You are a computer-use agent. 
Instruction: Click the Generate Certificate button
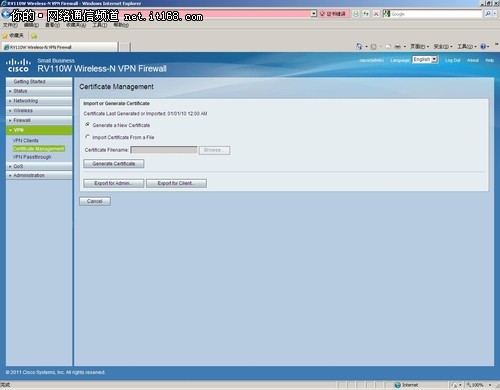pos(114,164)
